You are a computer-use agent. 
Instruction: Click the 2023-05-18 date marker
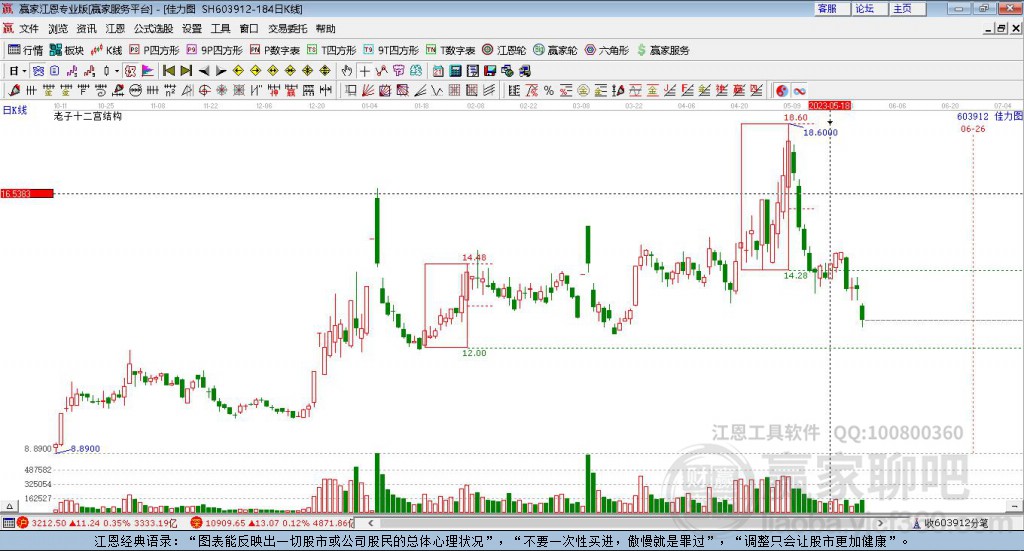click(x=829, y=106)
